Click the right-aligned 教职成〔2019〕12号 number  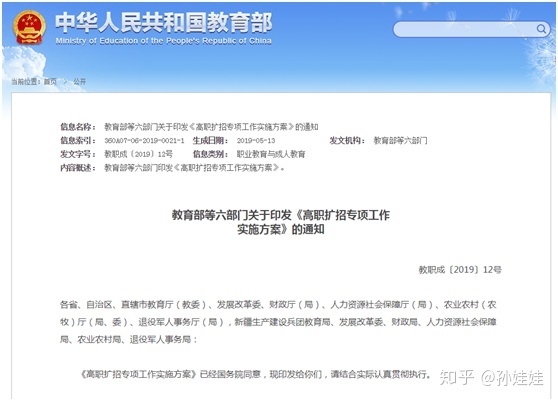(460, 270)
